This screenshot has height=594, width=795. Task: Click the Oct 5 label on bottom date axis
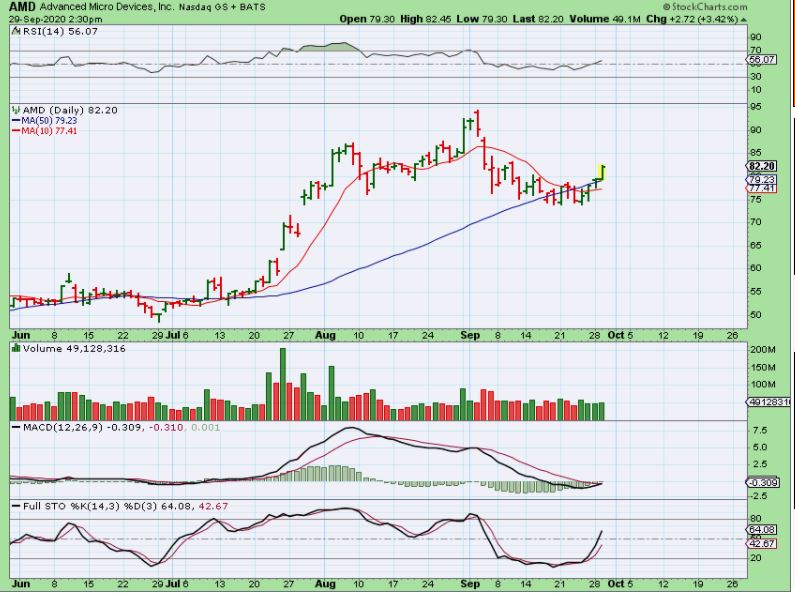[620, 584]
